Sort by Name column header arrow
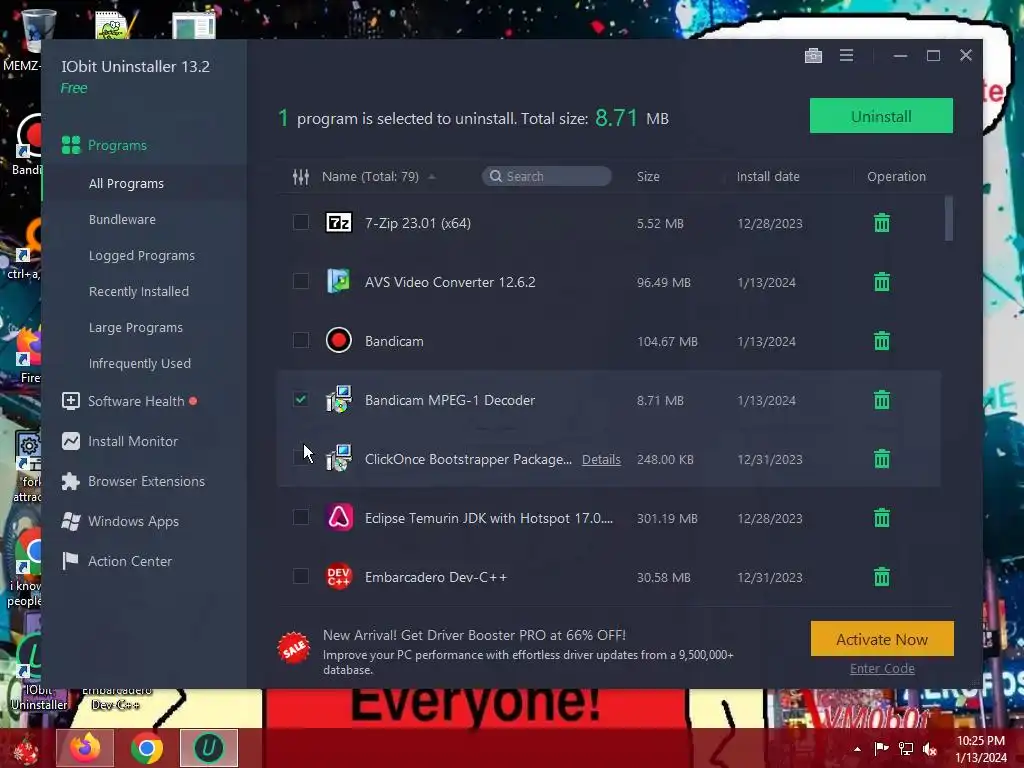 click(432, 177)
